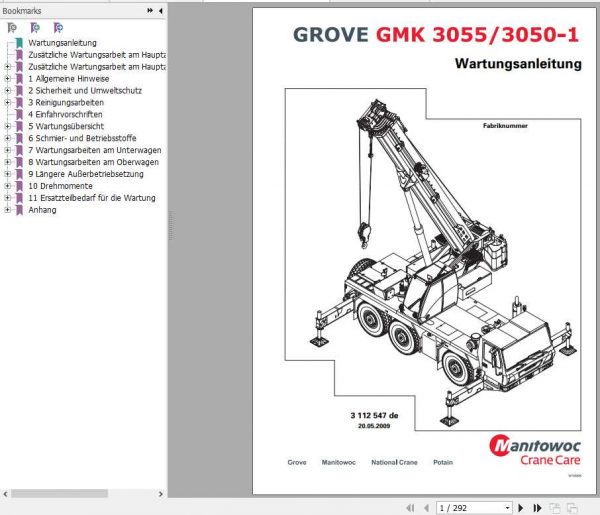Image resolution: width=600 pixels, height=515 pixels.
Task: Click the Grove brand name in footer
Action: tap(297, 462)
